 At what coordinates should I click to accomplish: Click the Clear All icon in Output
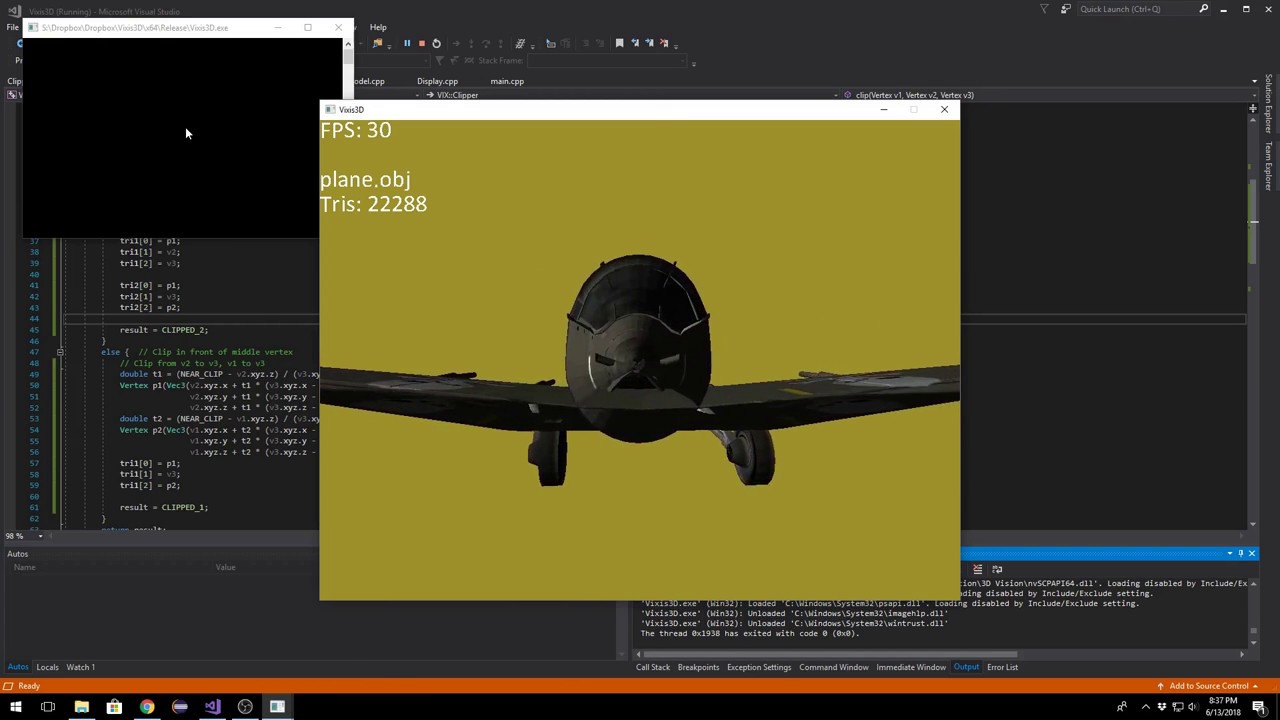point(978,569)
